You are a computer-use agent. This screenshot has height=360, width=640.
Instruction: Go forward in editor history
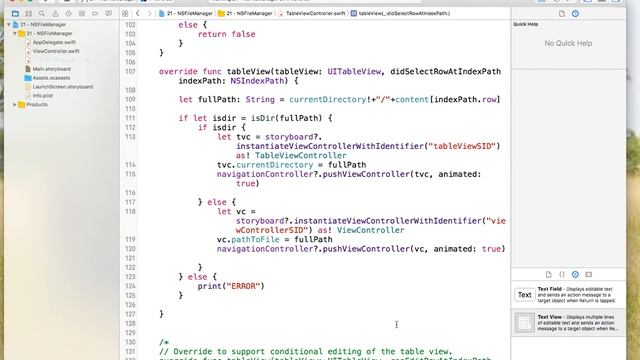[149, 13]
